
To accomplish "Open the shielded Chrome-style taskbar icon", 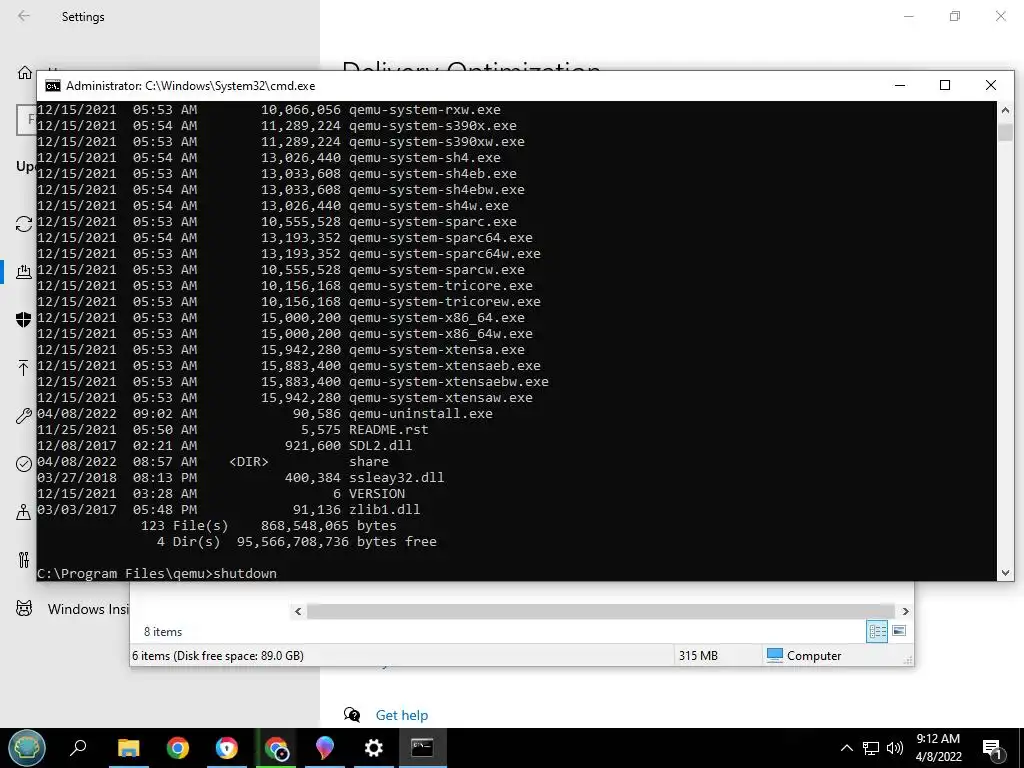I will point(227,748).
